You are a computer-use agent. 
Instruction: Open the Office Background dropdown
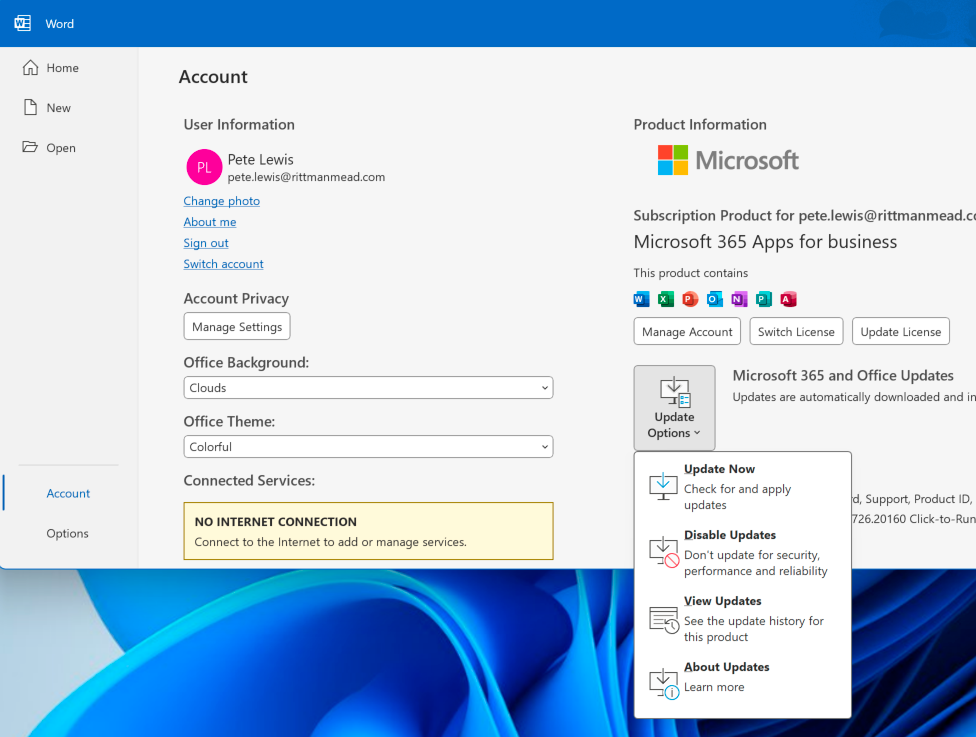click(x=368, y=388)
